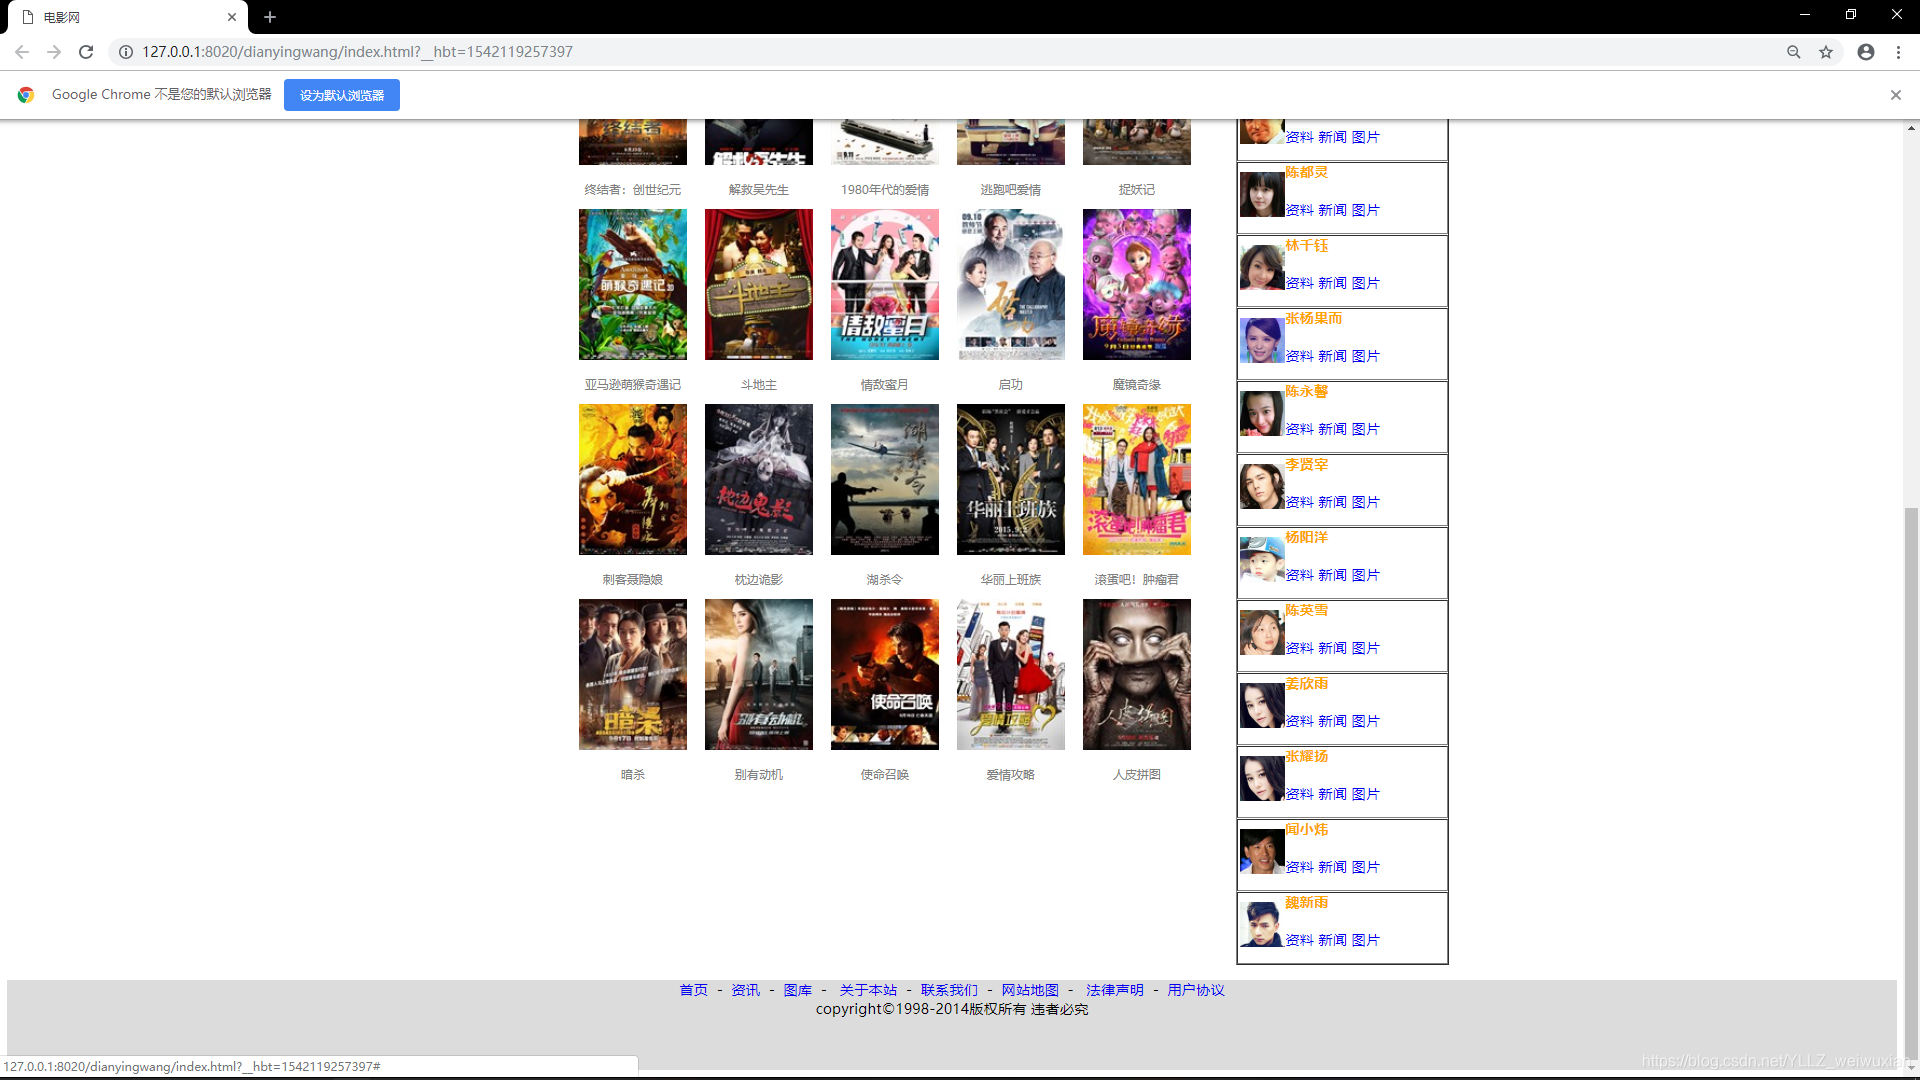Image resolution: width=1920 pixels, height=1080 pixels.
Task: Click 陈都灵 actor name link
Action: point(1306,172)
